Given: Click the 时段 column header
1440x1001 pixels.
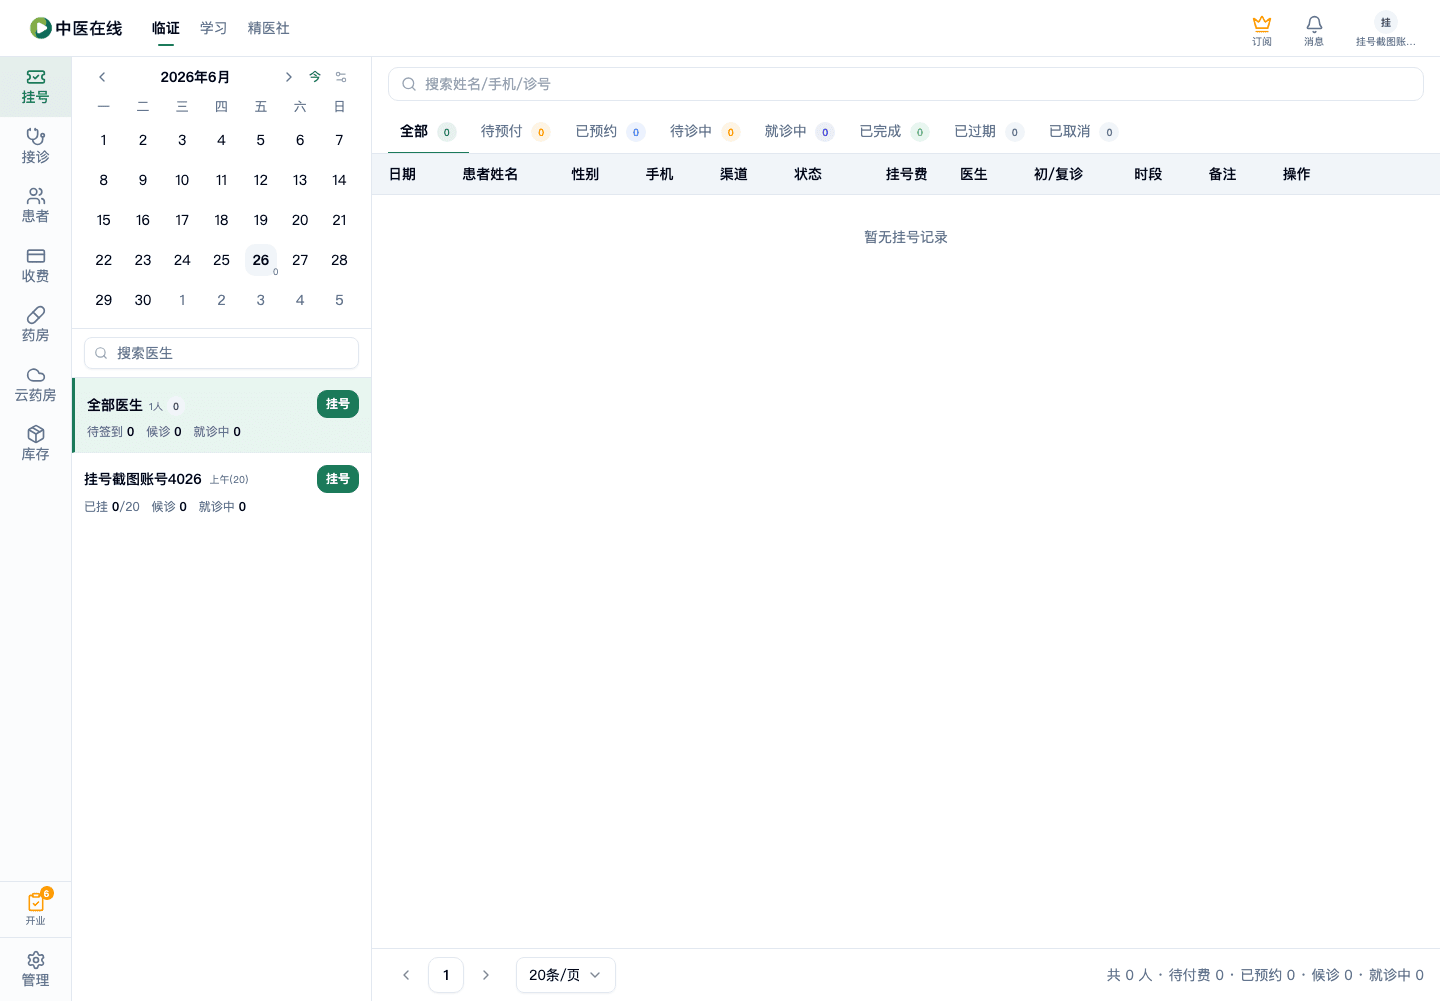Looking at the screenshot, I should pos(1148,174).
